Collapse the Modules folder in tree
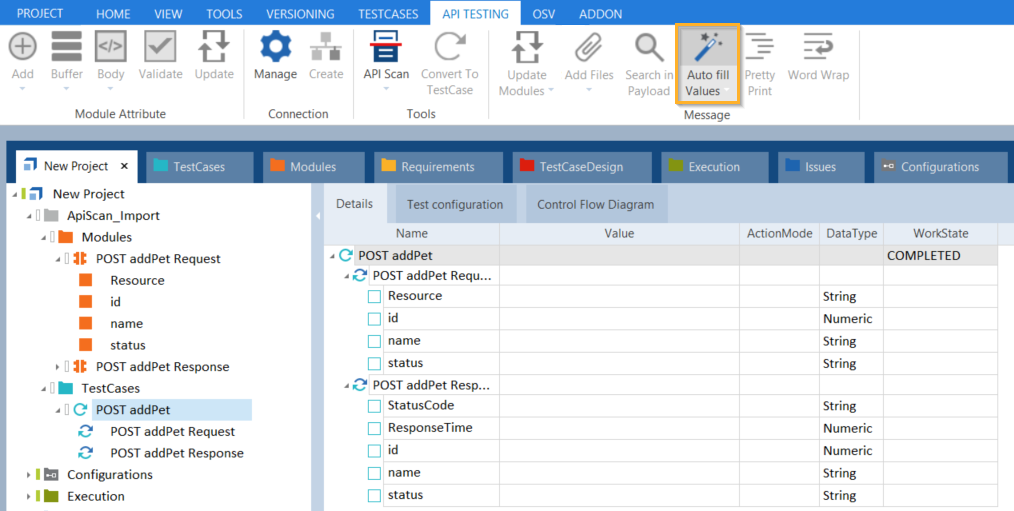 [43, 237]
